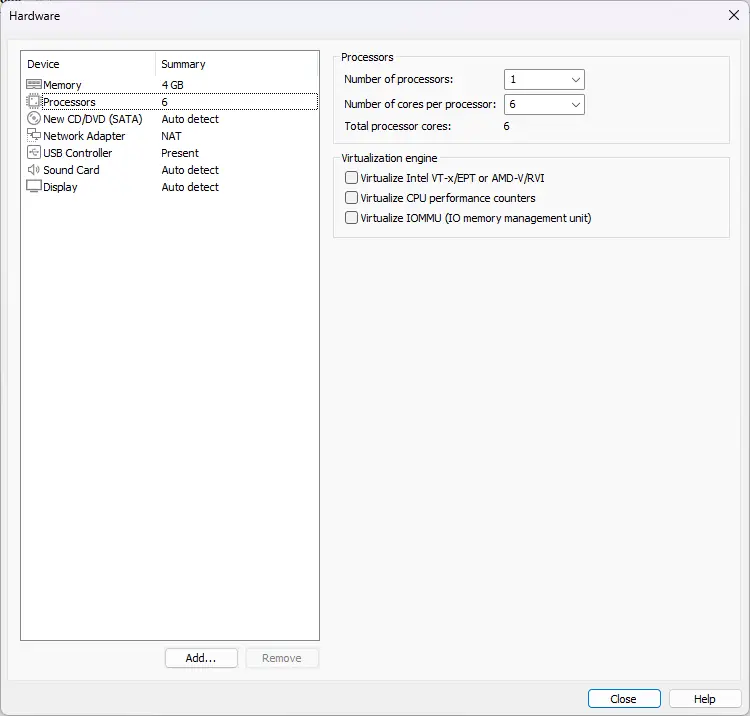
Task: Click the Add... button
Action: (201, 658)
